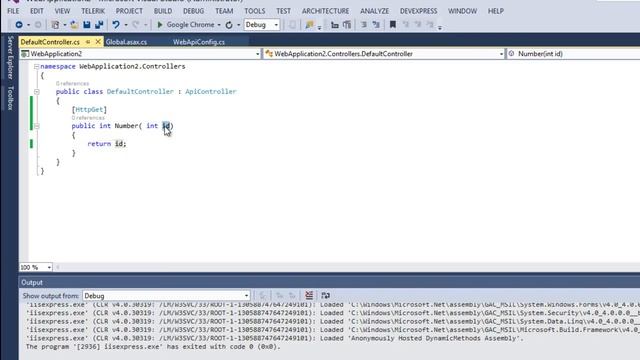Open the PROJECT menu

[129, 11]
